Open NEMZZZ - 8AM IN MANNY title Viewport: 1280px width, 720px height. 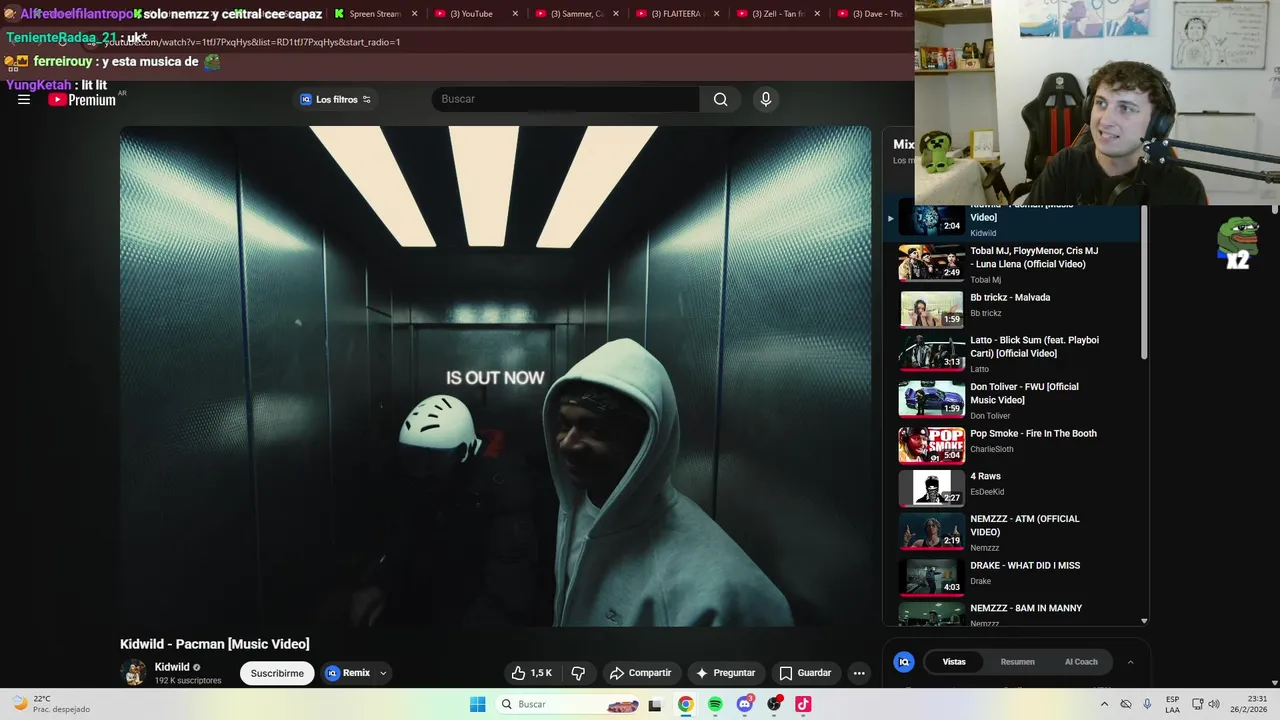click(x=1026, y=608)
